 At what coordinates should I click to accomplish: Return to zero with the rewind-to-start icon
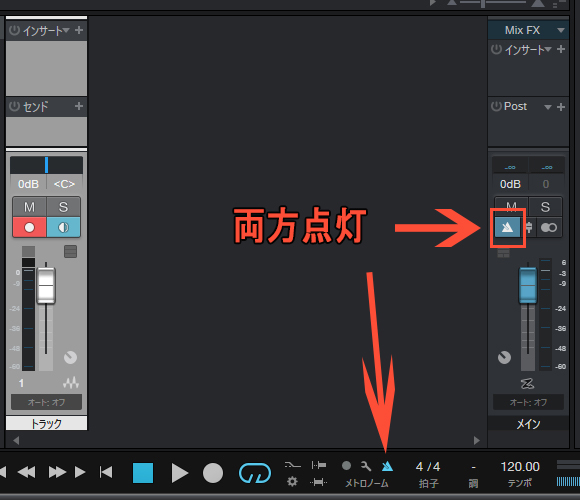point(106,472)
